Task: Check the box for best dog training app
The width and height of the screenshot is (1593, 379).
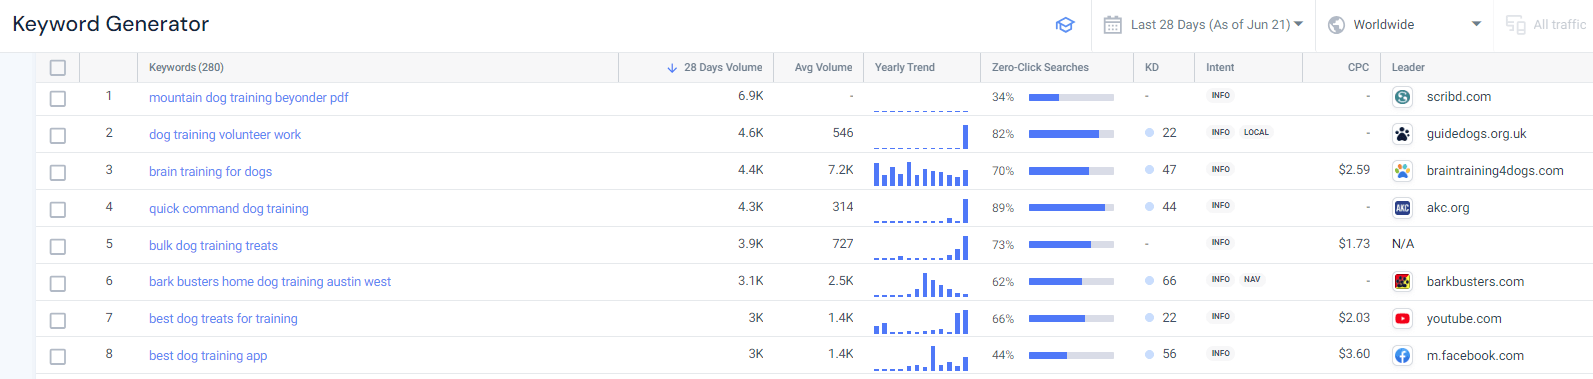Action: tap(58, 357)
